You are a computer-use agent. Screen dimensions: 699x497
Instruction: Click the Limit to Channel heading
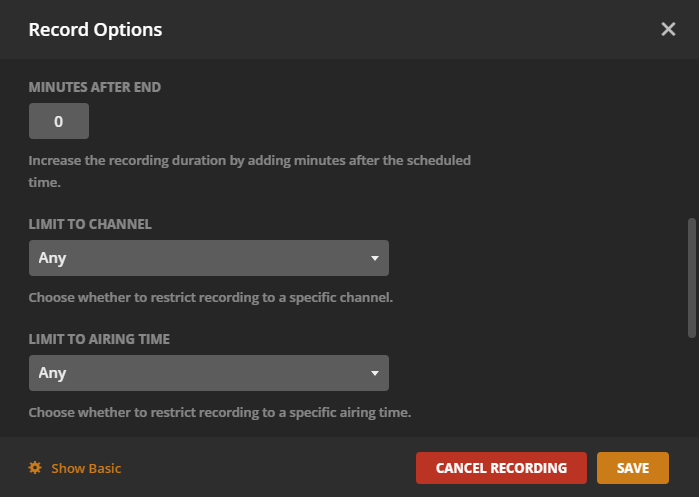[x=90, y=224]
